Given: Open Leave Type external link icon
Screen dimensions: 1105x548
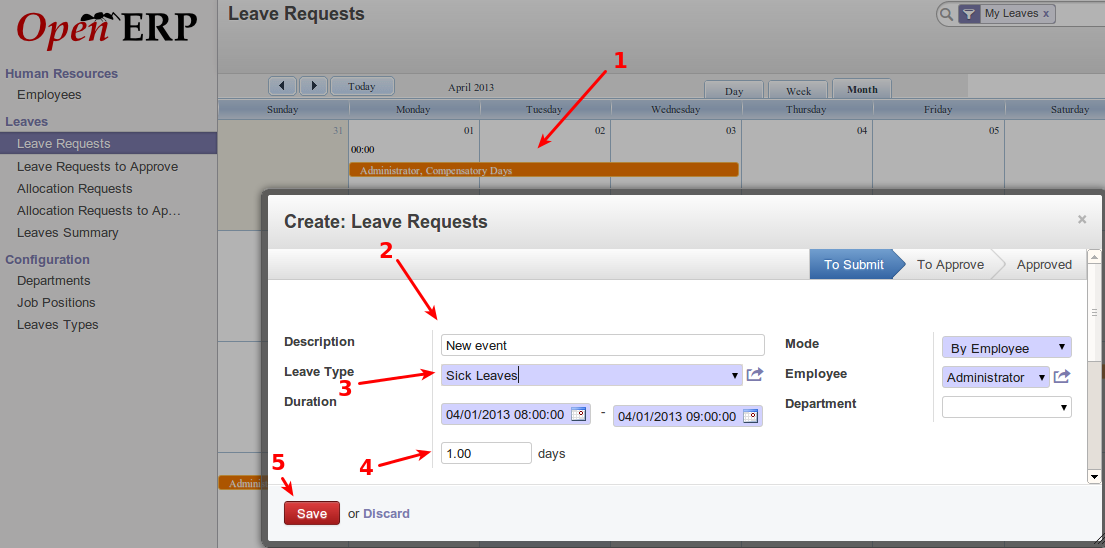Looking at the screenshot, I should pyautogui.click(x=755, y=375).
